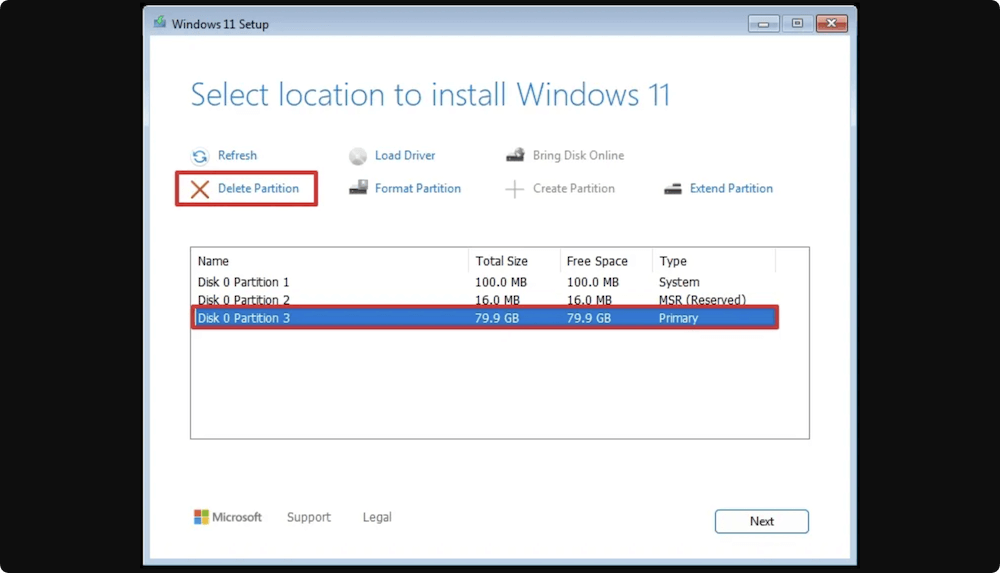The width and height of the screenshot is (1000, 573).
Task: Sort by Type column header
Action: [x=714, y=261]
